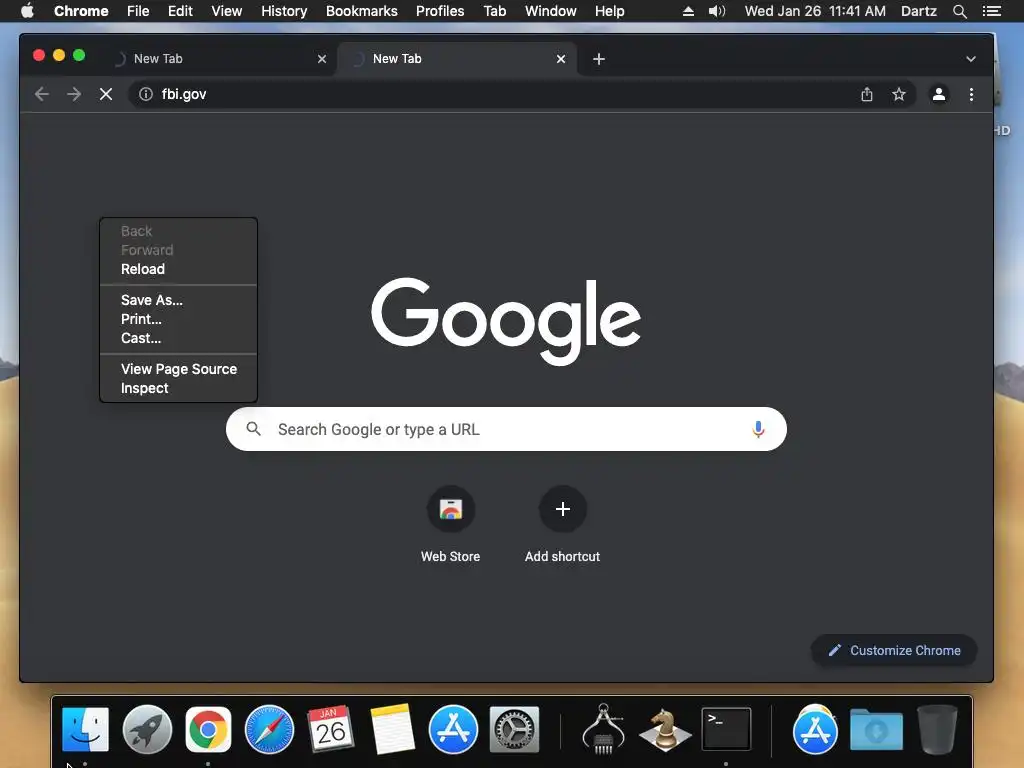Open the App Store beside Notes in the Dock
1024x768 pixels.
coord(453,729)
